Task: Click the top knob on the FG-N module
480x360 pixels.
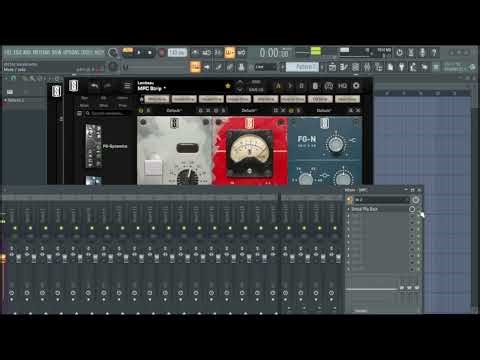Action: point(336,144)
